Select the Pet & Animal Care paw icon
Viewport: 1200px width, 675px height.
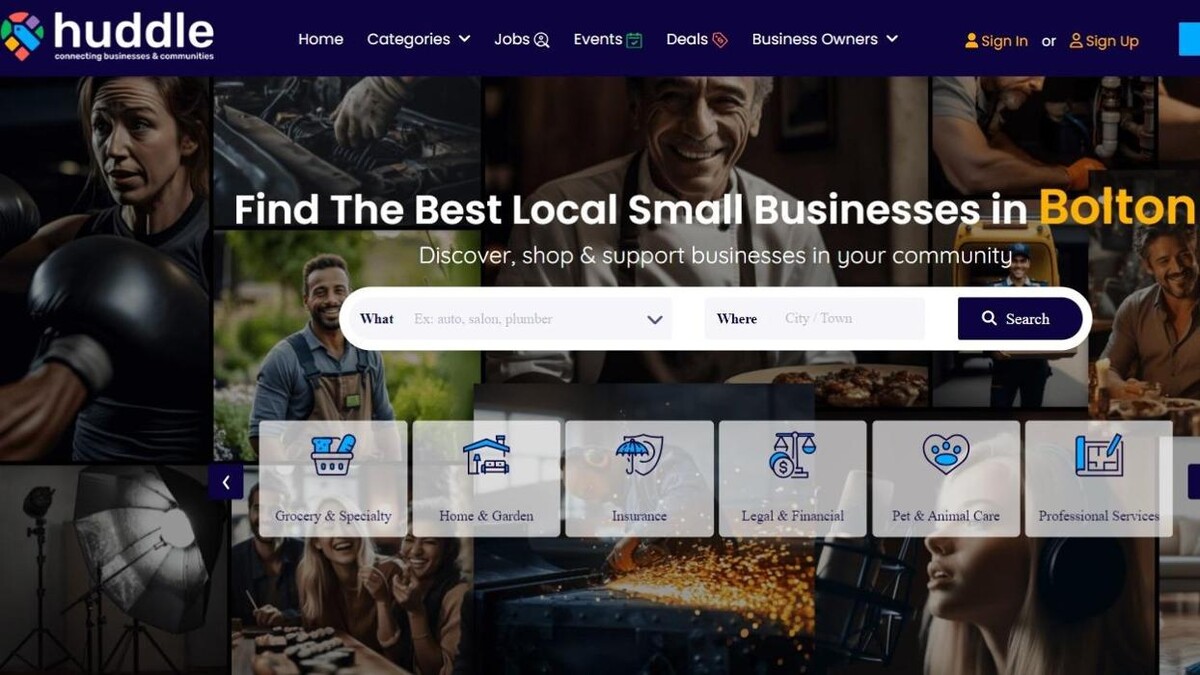[945, 455]
